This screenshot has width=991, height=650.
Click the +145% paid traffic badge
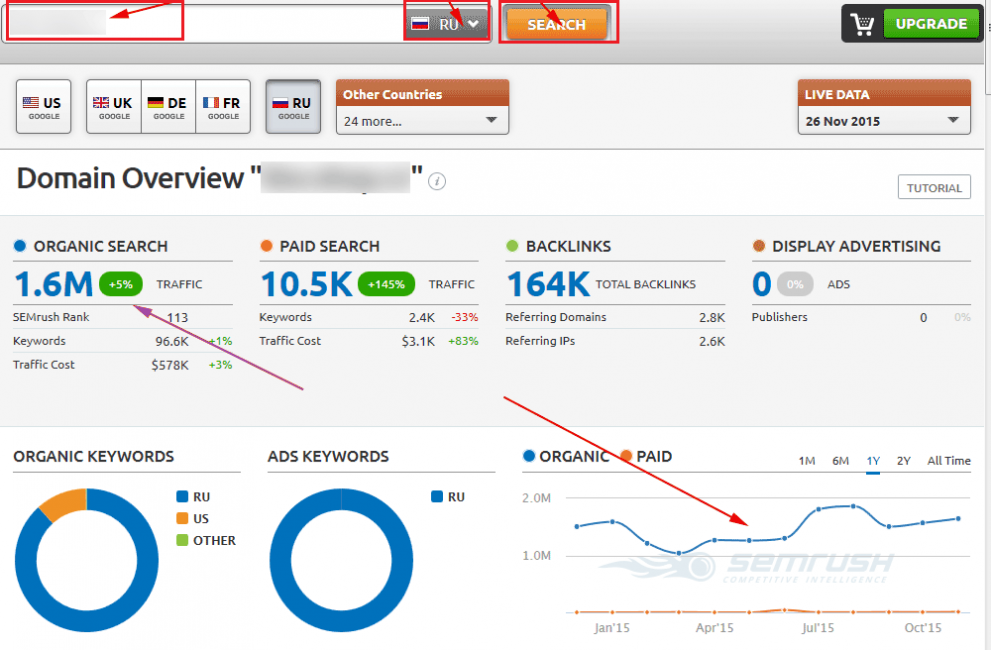point(386,285)
